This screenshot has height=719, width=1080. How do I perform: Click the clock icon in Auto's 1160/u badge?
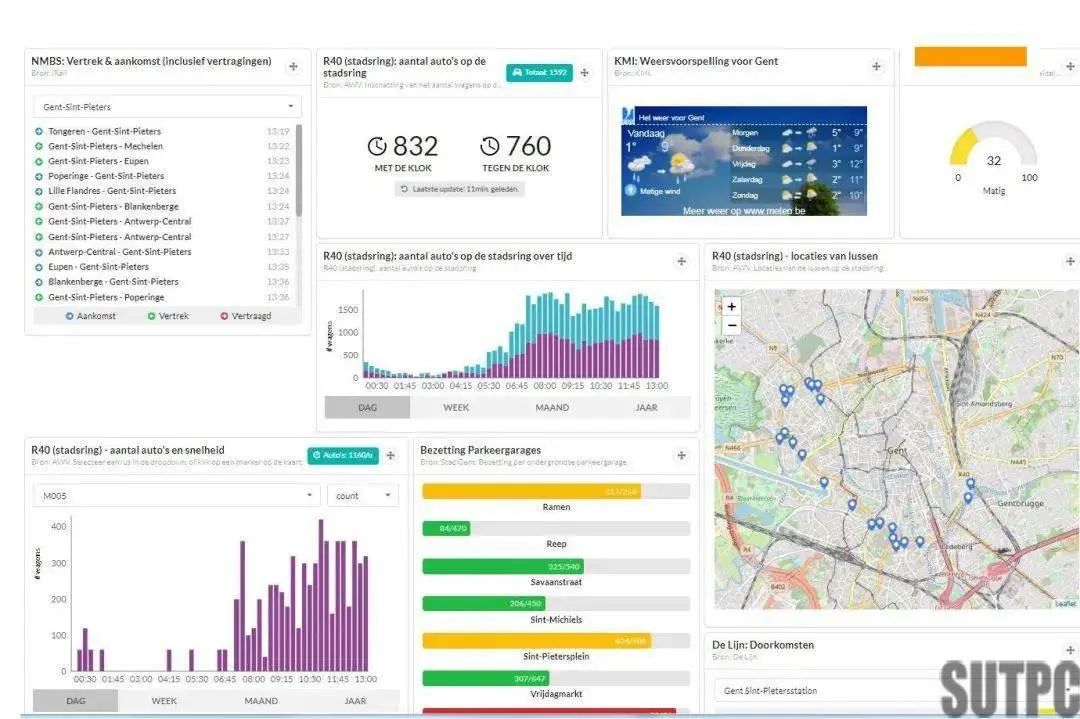(x=316, y=455)
